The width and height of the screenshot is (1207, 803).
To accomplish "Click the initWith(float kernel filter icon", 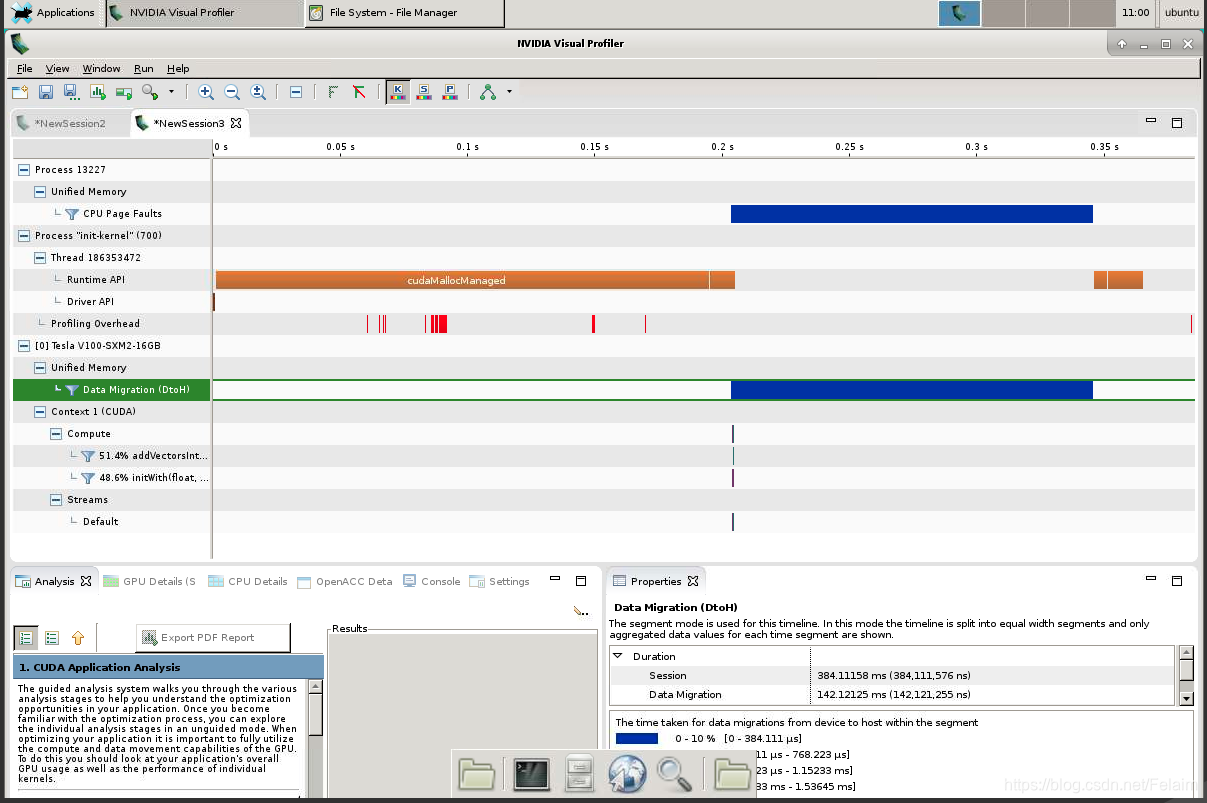I will pos(88,478).
